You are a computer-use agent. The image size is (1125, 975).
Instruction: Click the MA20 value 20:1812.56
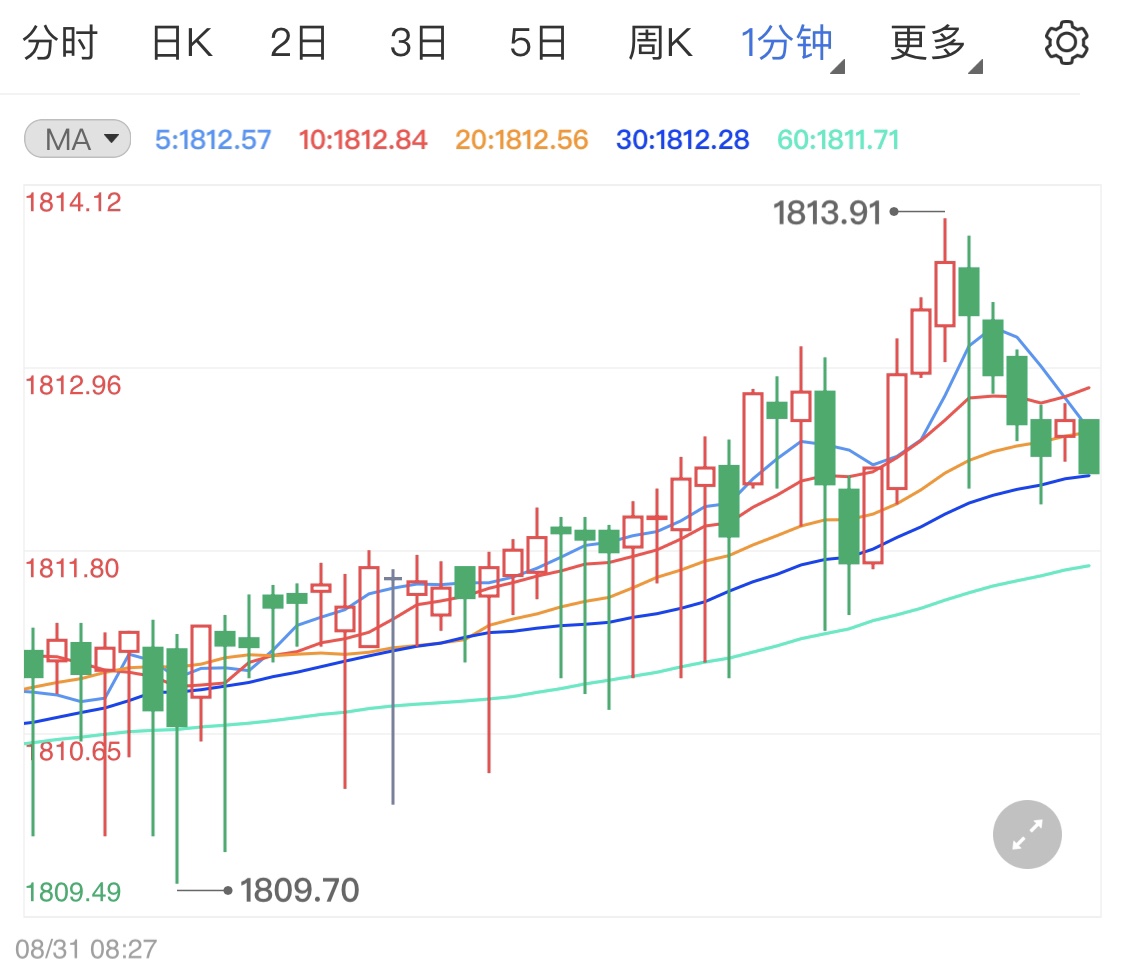click(x=522, y=140)
